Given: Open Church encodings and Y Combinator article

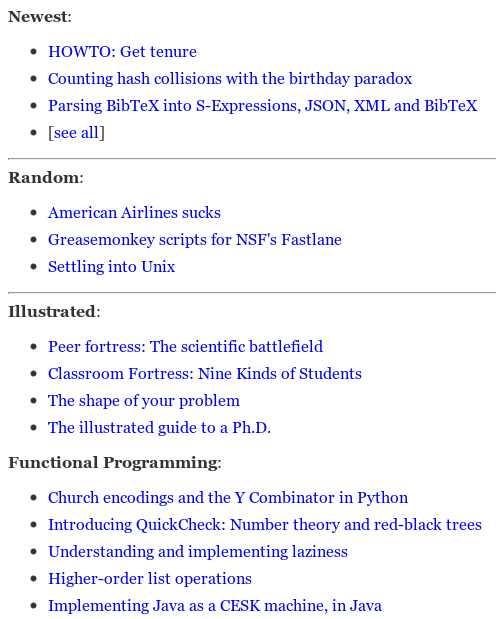Looking at the screenshot, I should pyautogui.click(x=228, y=498).
